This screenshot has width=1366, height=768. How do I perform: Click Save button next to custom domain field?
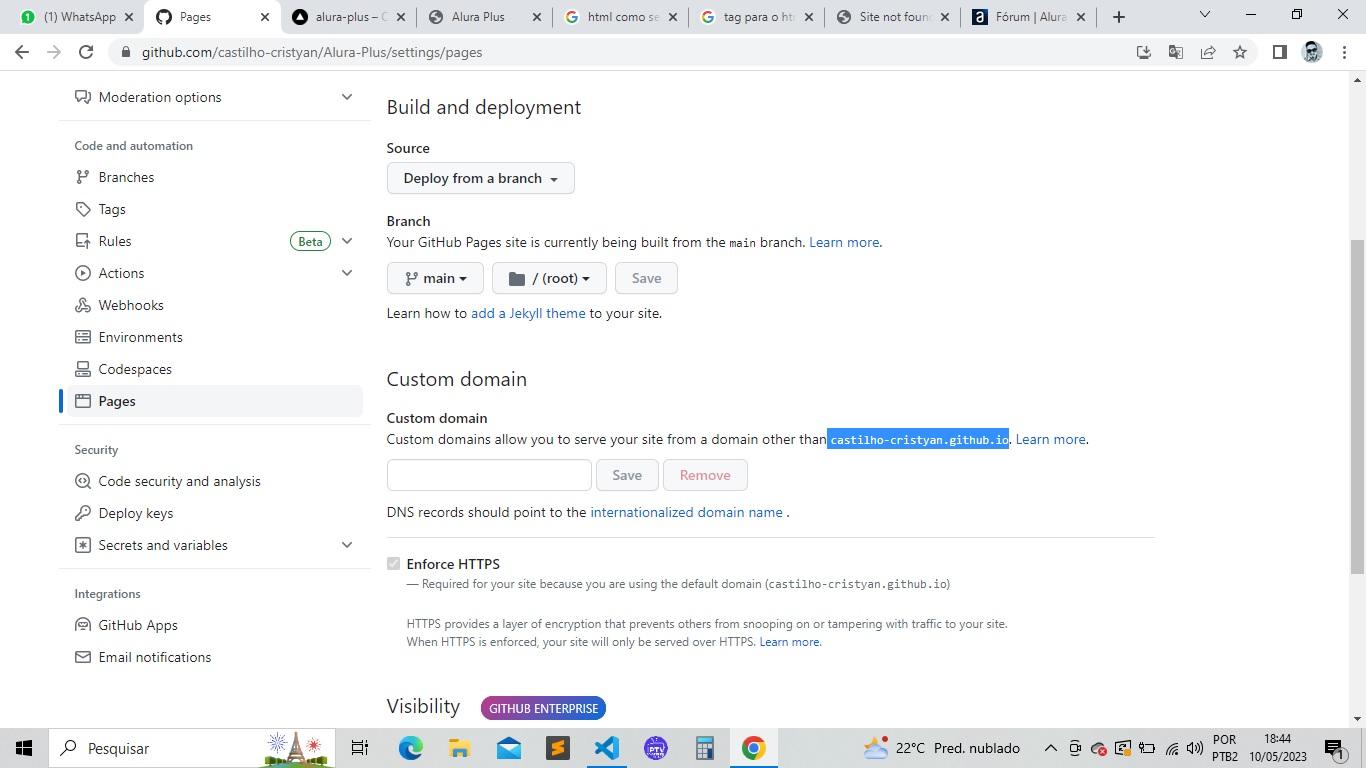(627, 475)
